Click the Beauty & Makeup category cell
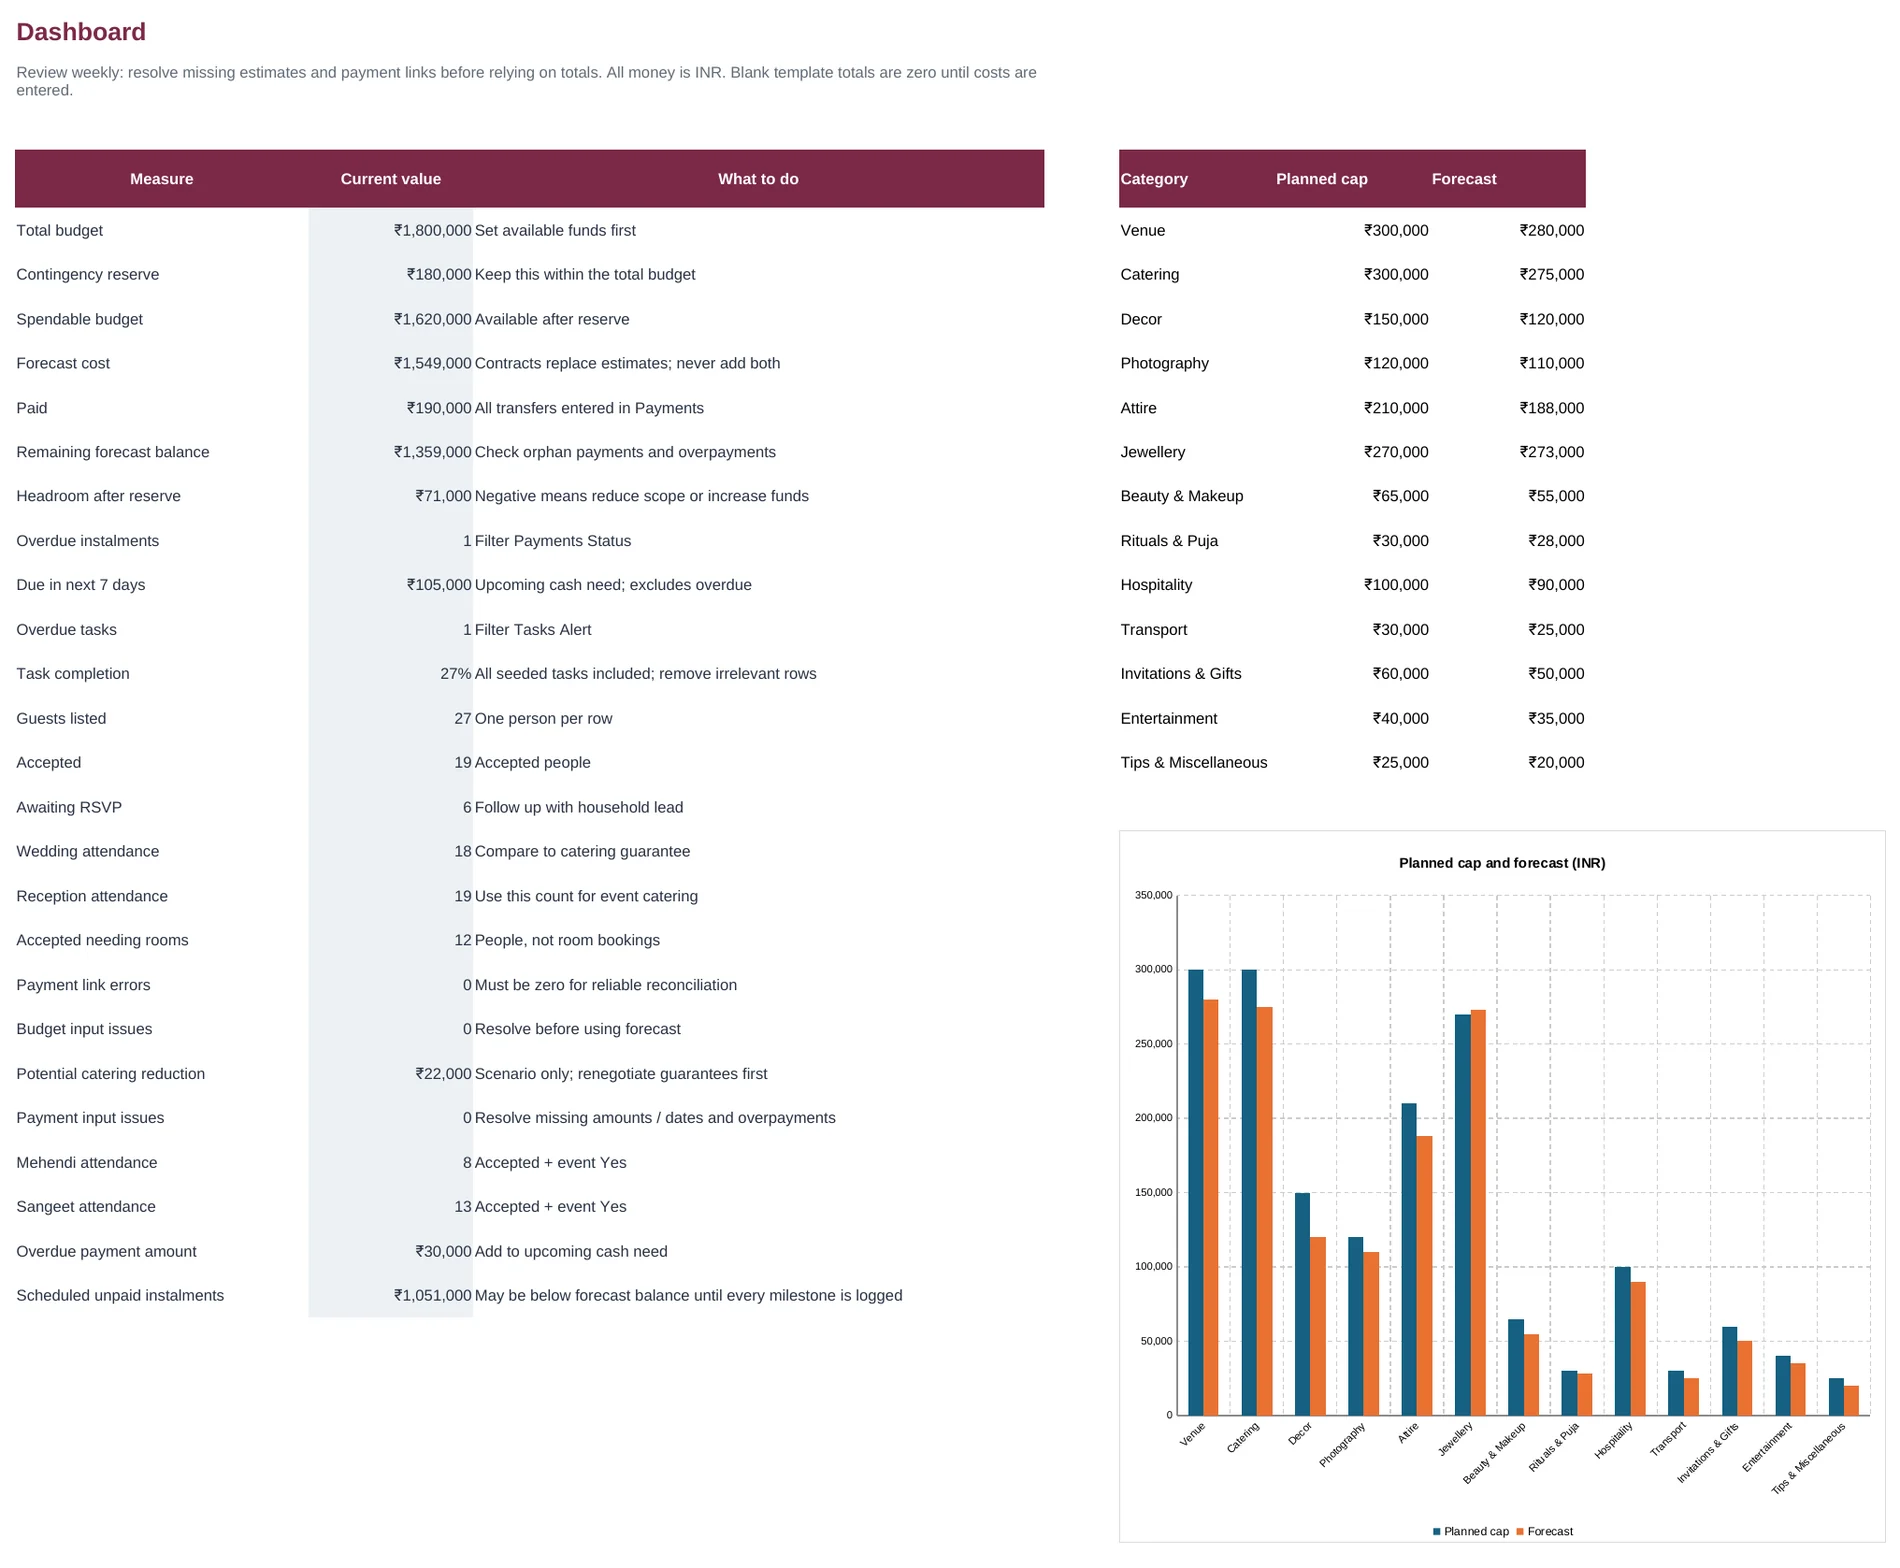The height and width of the screenshot is (1568, 1900). [1182, 496]
